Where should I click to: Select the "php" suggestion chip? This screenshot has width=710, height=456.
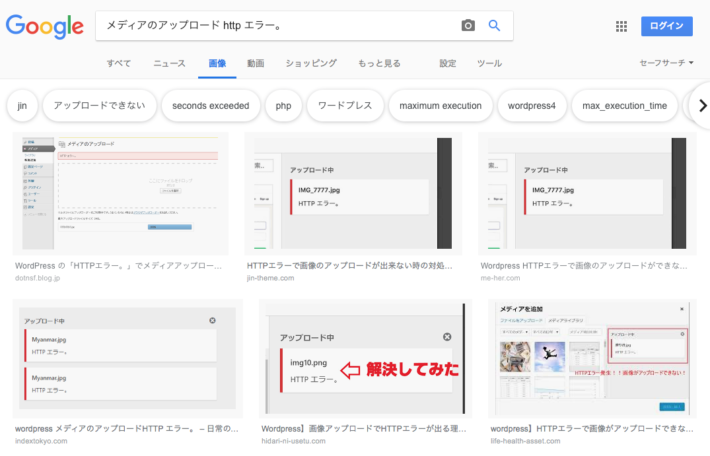[283, 105]
